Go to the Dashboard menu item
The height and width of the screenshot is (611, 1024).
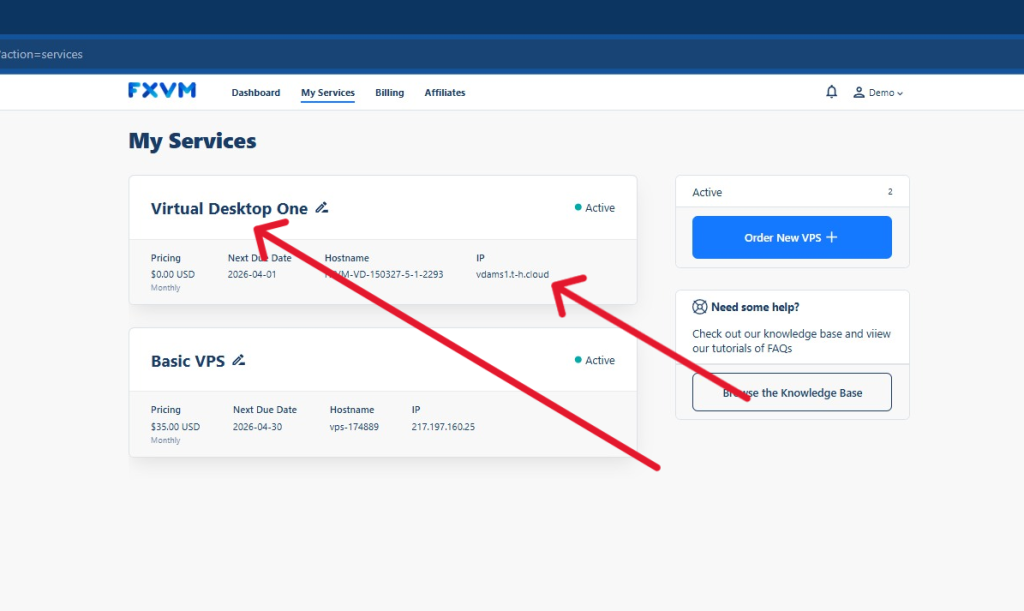coord(256,93)
